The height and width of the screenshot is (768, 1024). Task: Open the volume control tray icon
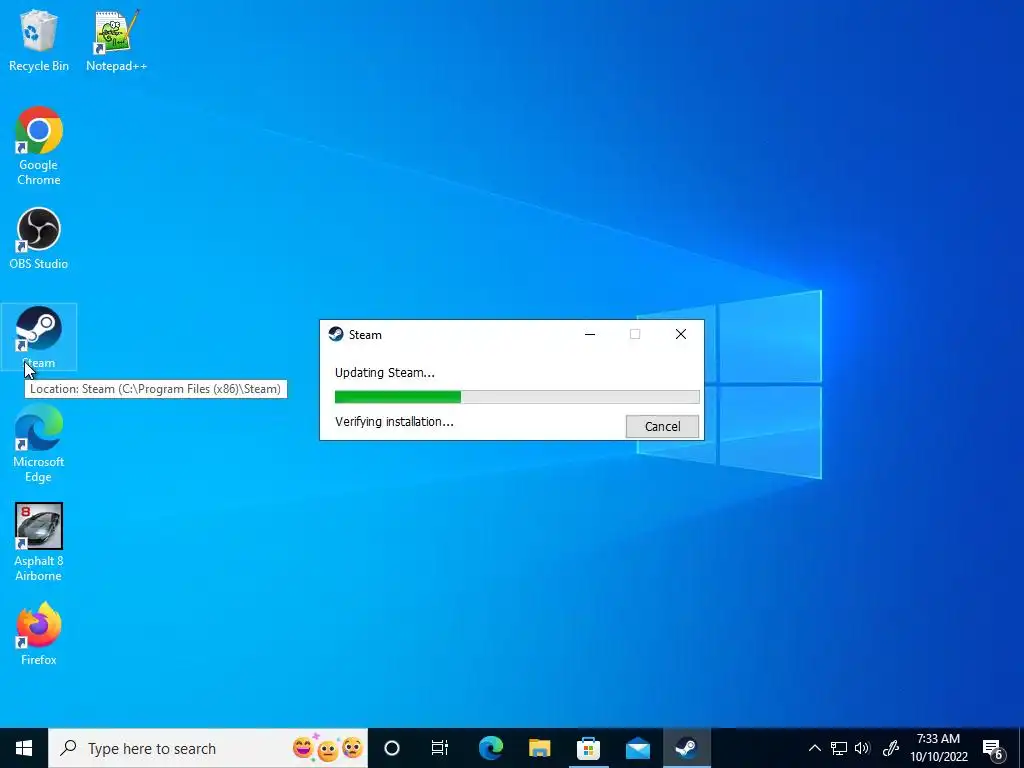pyautogui.click(x=862, y=748)
